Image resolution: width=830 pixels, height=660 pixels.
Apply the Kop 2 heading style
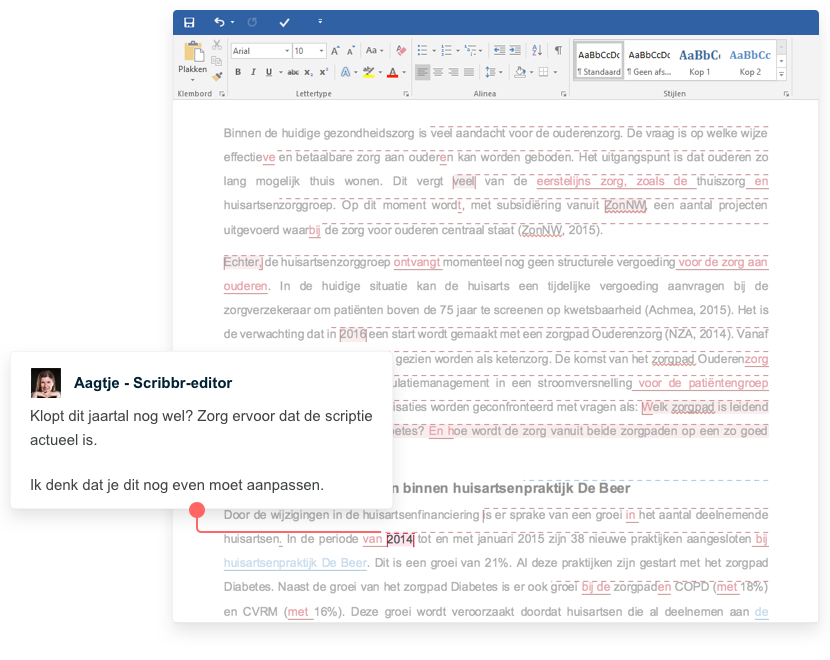[750, 61]
